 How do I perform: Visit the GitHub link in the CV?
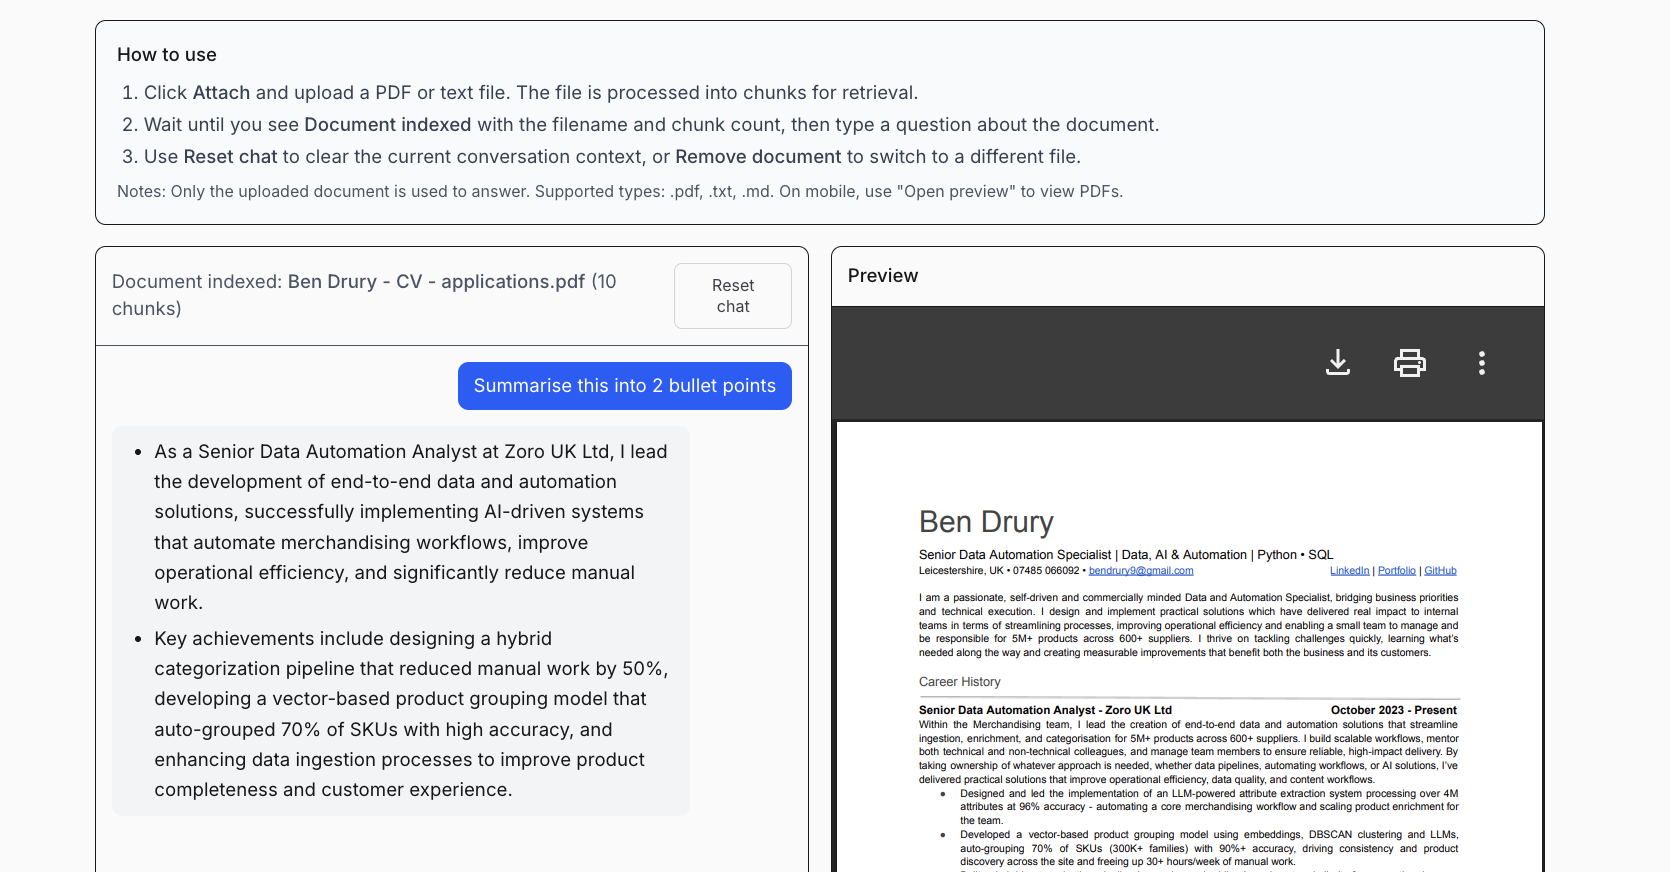pos(1440,571)
